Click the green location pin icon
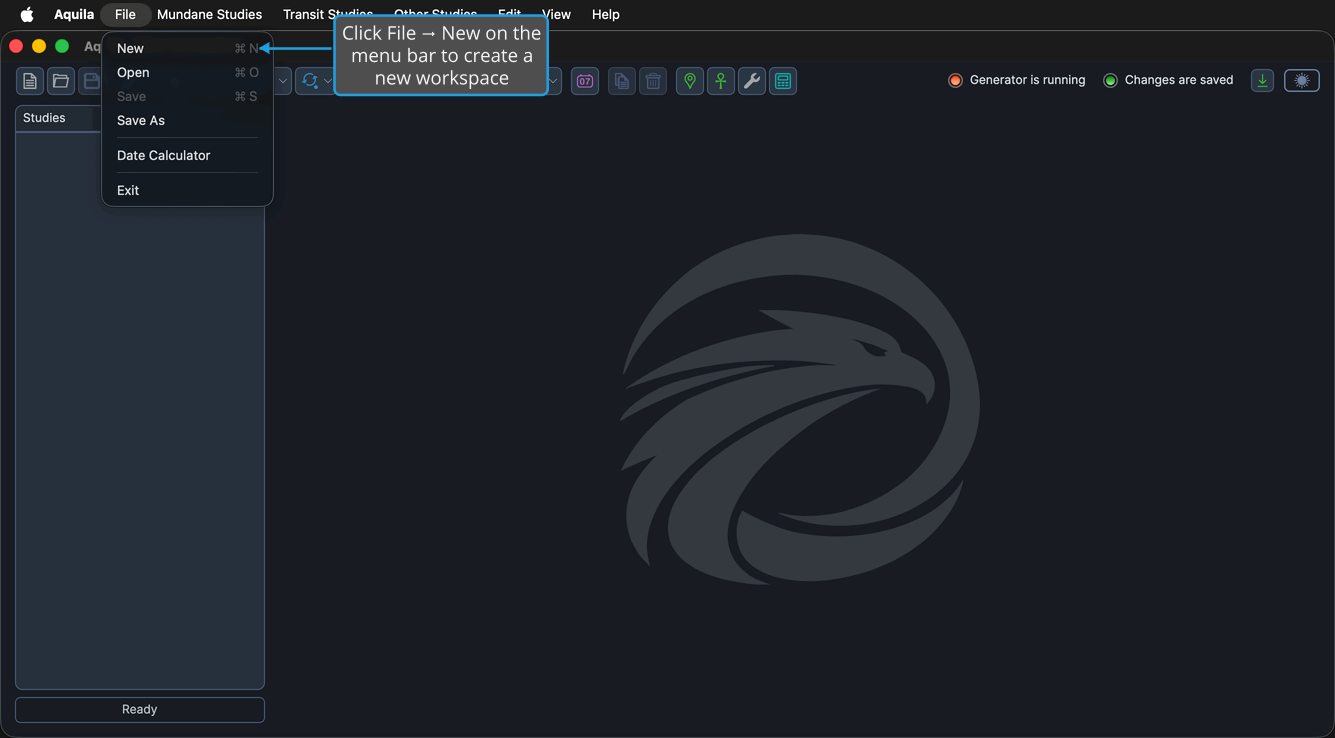 click(x=690, y=81)
